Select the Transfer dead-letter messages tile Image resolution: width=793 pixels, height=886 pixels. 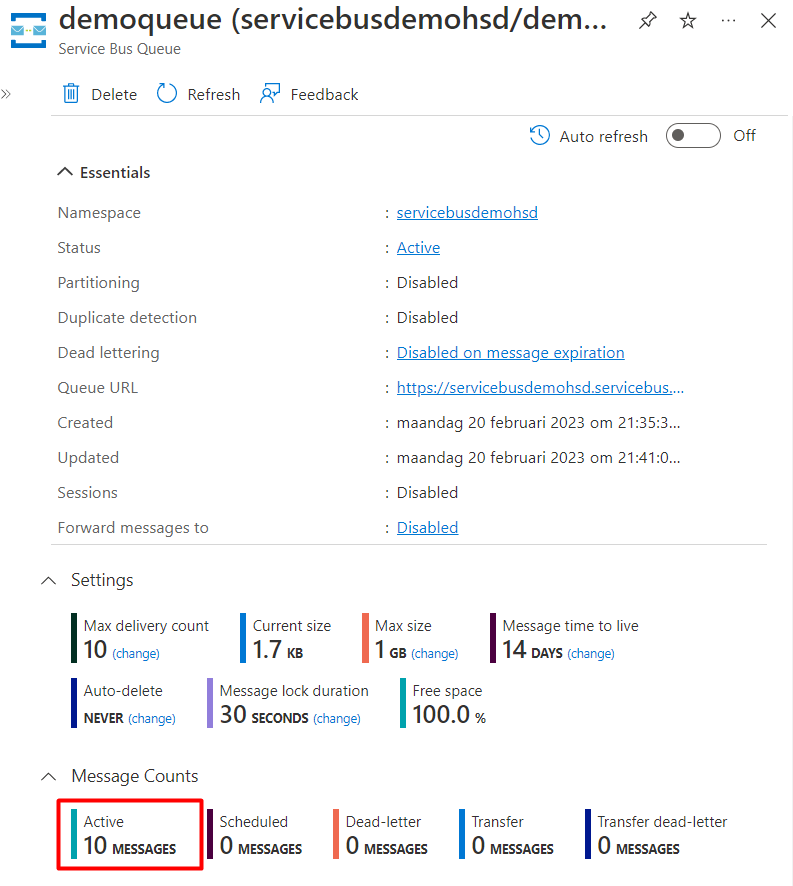coord(656,834)
